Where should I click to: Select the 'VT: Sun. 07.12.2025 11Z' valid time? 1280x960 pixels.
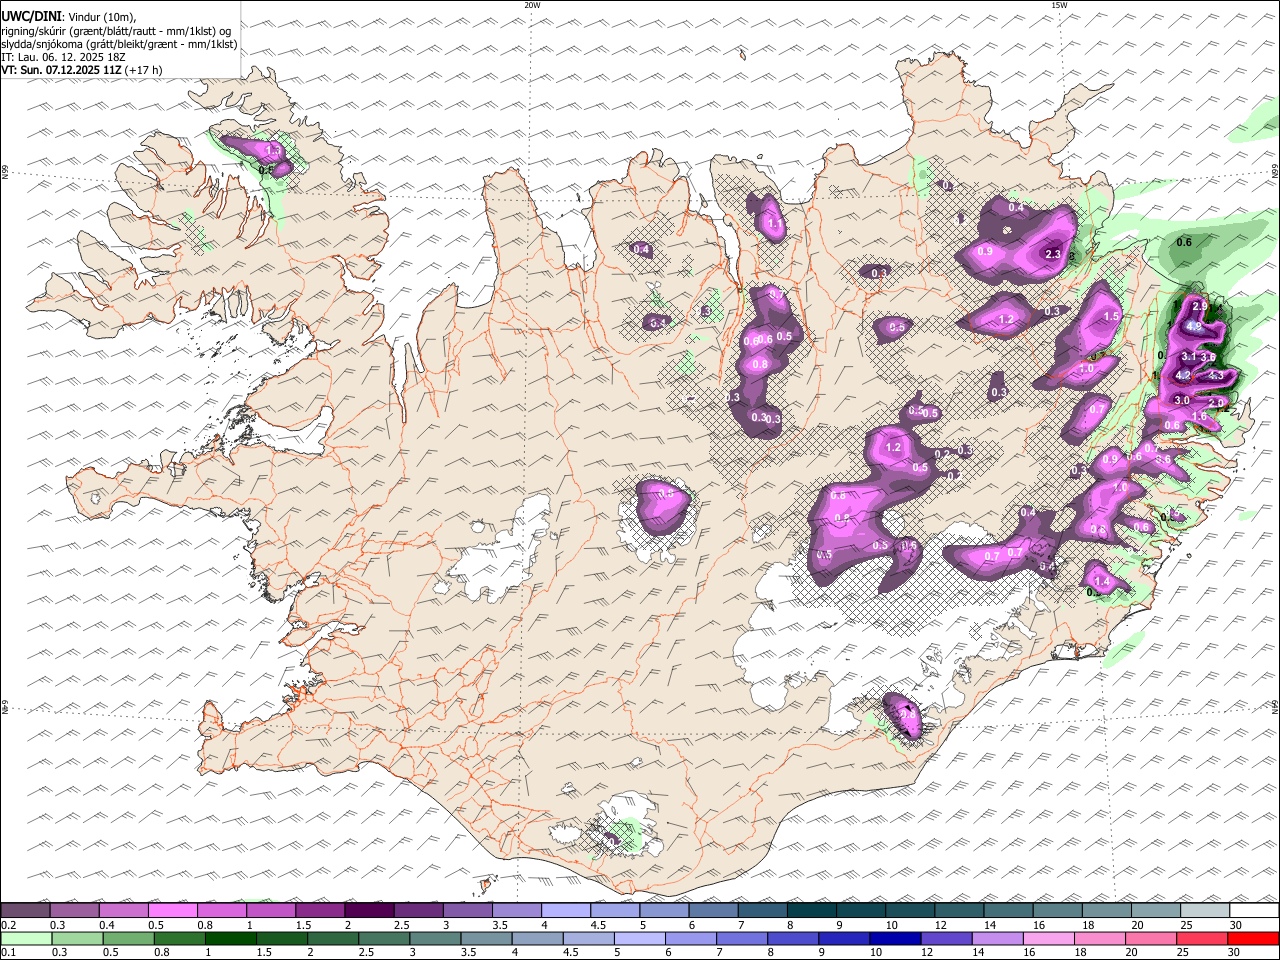point(61,70)
